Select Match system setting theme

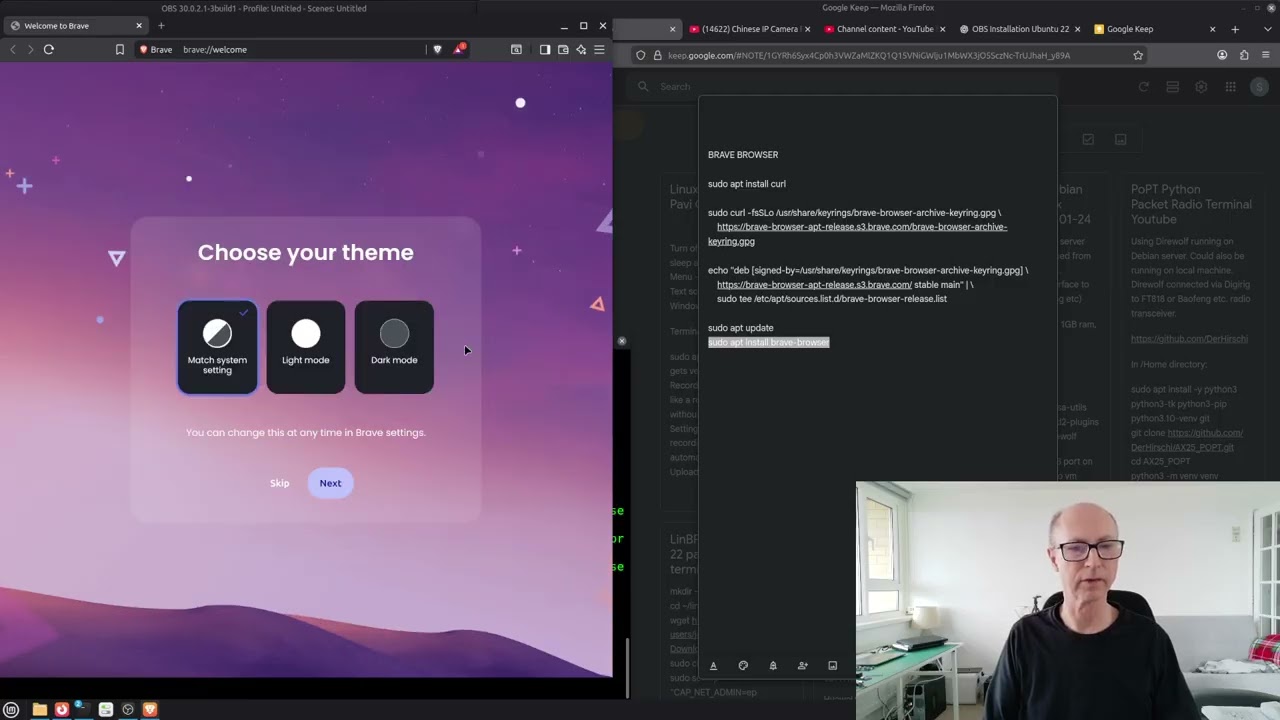(217, 347)
